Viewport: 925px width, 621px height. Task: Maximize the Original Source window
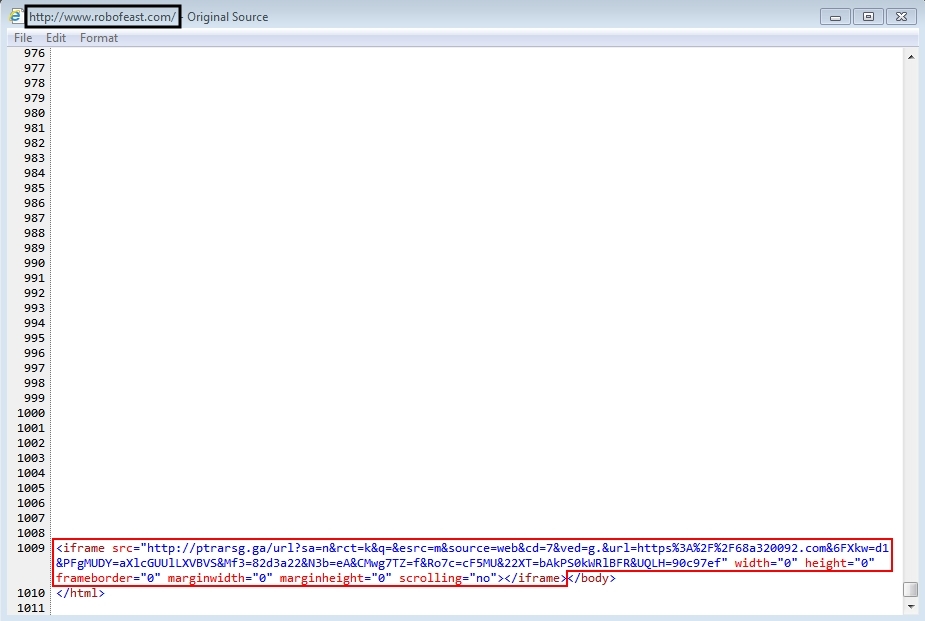tap(867, 16)
